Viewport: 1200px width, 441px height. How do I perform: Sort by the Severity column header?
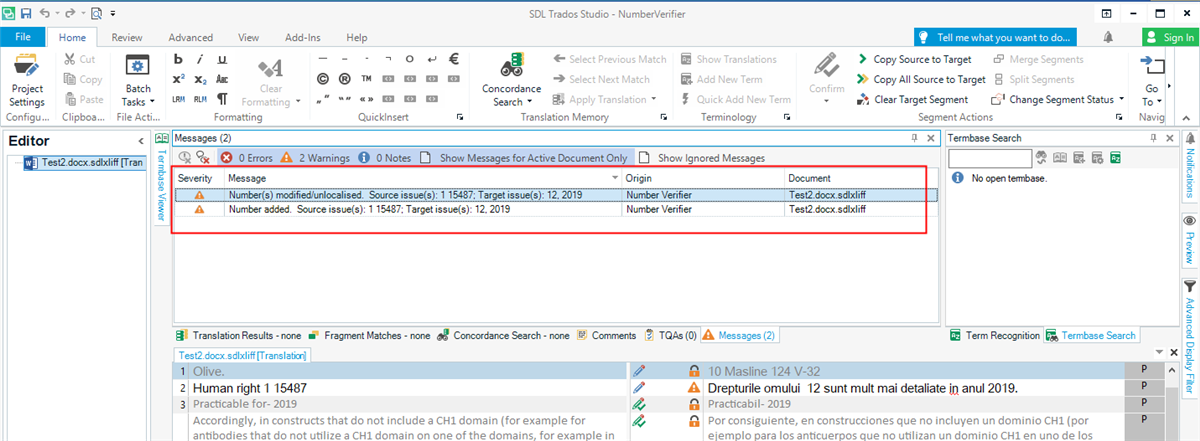click(199, 177)
